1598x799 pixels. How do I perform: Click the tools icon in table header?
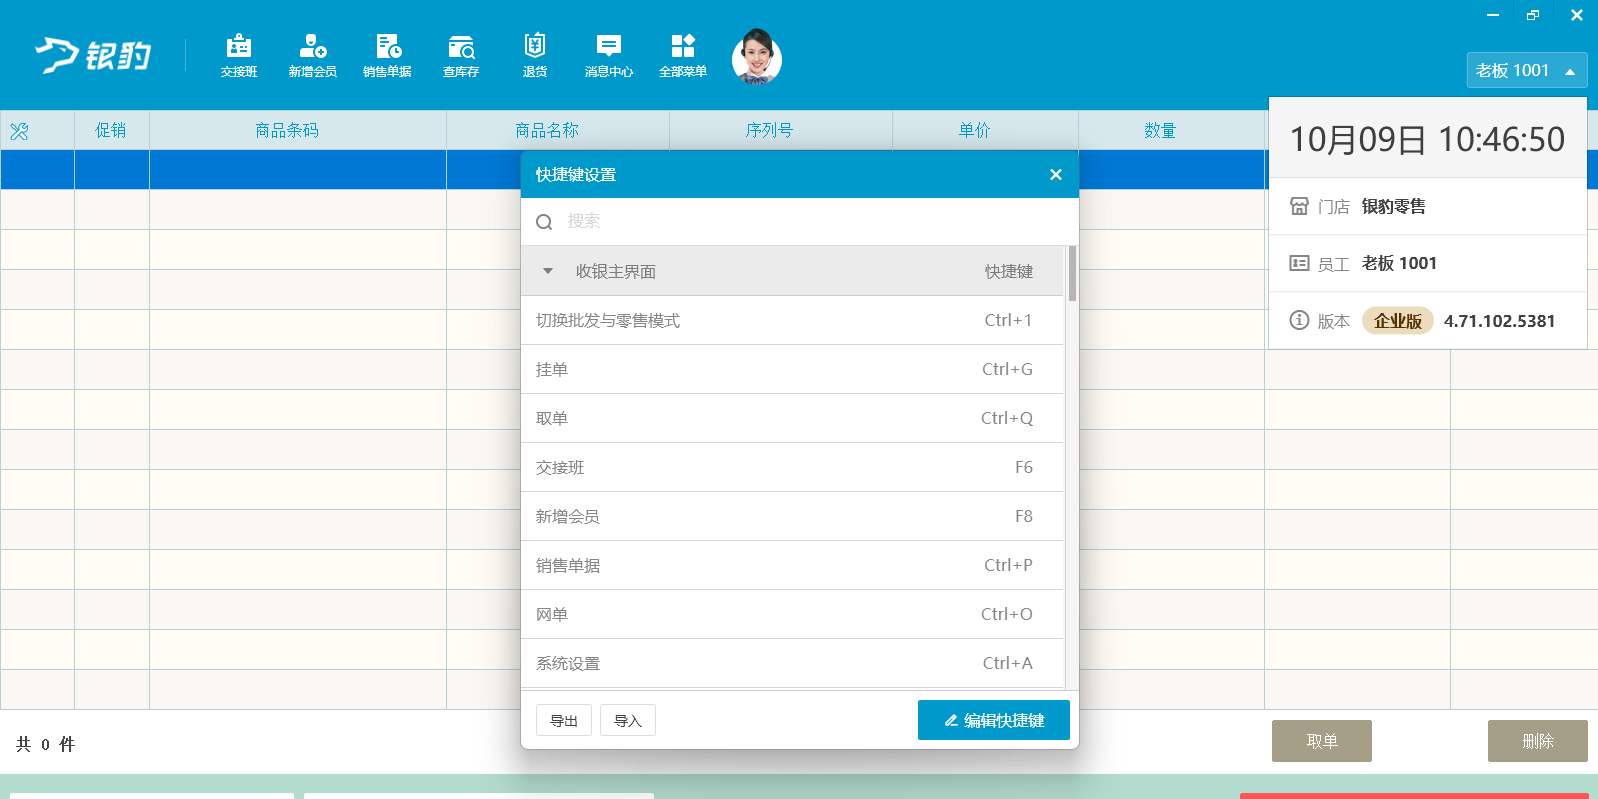coord(19,131)
